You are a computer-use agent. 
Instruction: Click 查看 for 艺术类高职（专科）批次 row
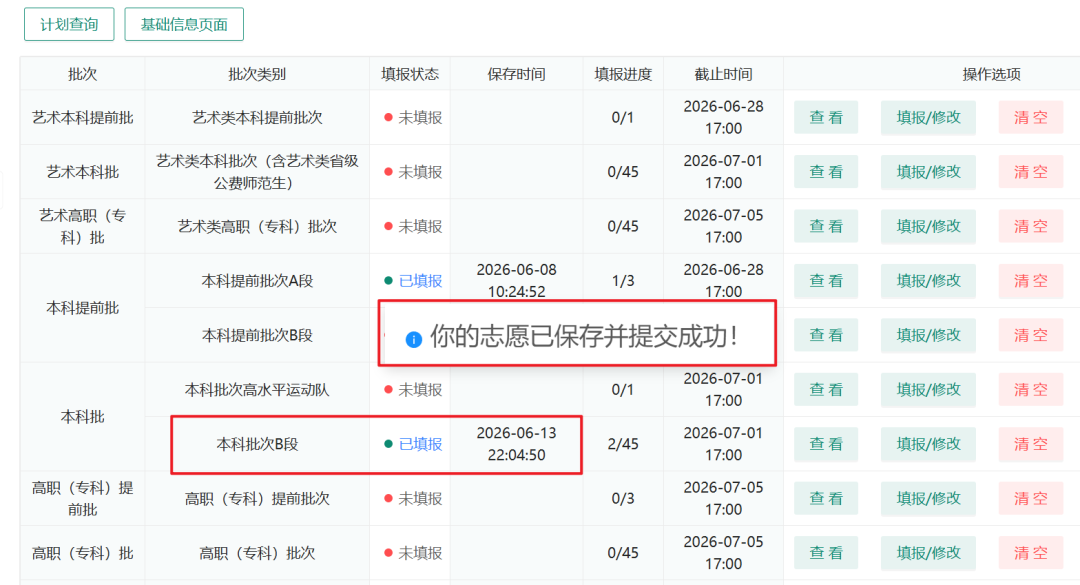tap(826, 226)
